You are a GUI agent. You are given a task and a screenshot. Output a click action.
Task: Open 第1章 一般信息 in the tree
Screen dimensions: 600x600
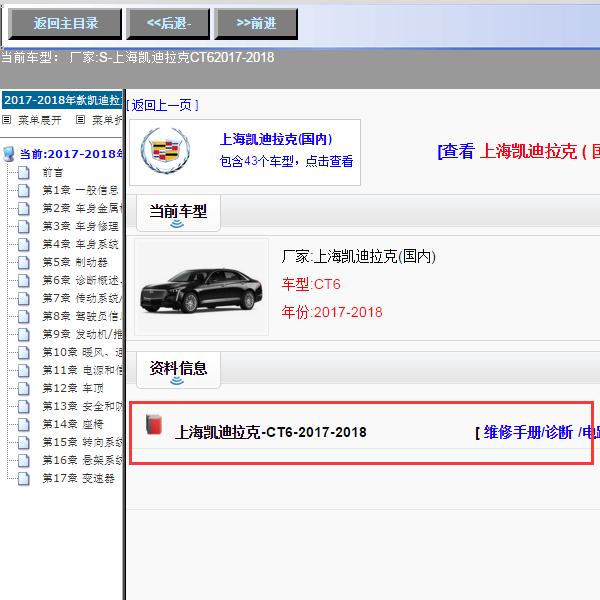tap(80, 190)
